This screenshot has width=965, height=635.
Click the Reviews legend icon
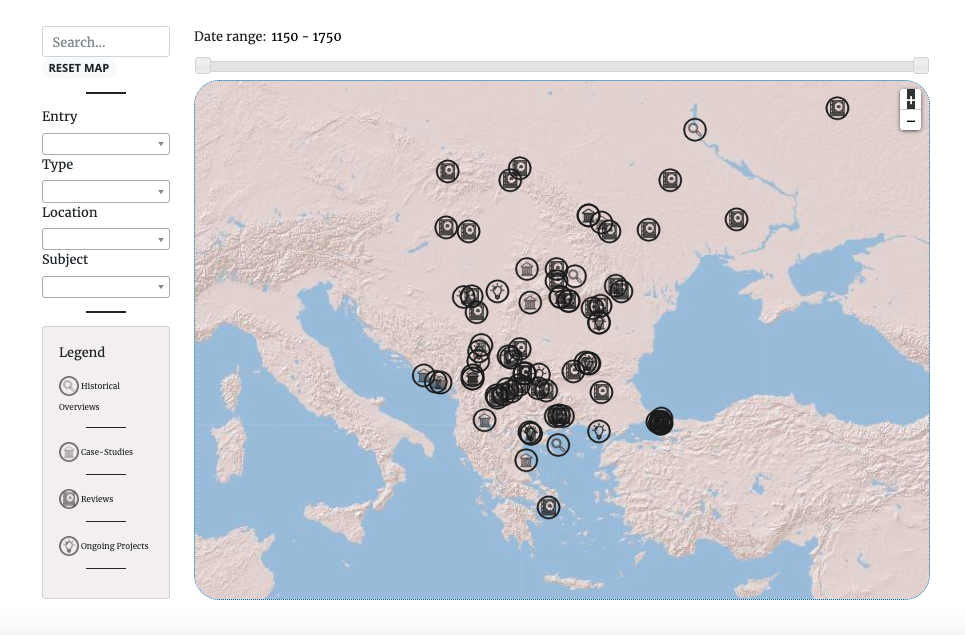69,499
